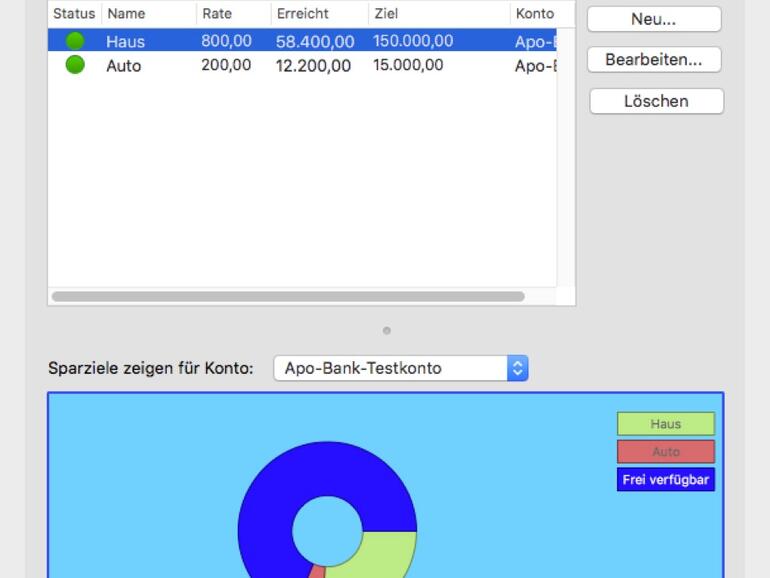Click the 12.200,00 Erreicht value
Screen dimensions: 770x578
[x=313, y=65]
